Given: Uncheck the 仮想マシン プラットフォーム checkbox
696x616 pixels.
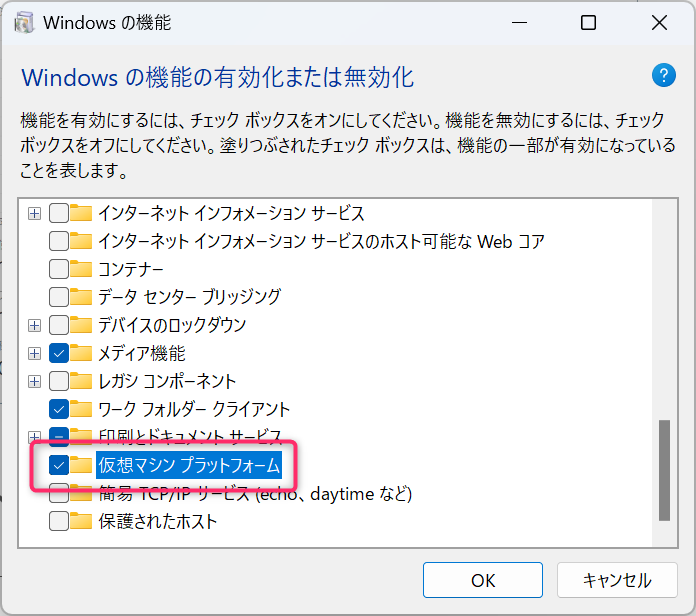Looking at the screenshot, I should tap(58, 465).
